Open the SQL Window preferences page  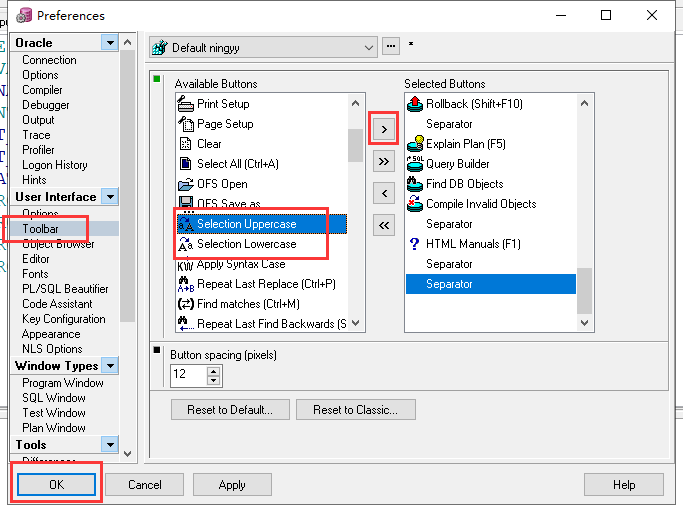(x=54, y=398)
